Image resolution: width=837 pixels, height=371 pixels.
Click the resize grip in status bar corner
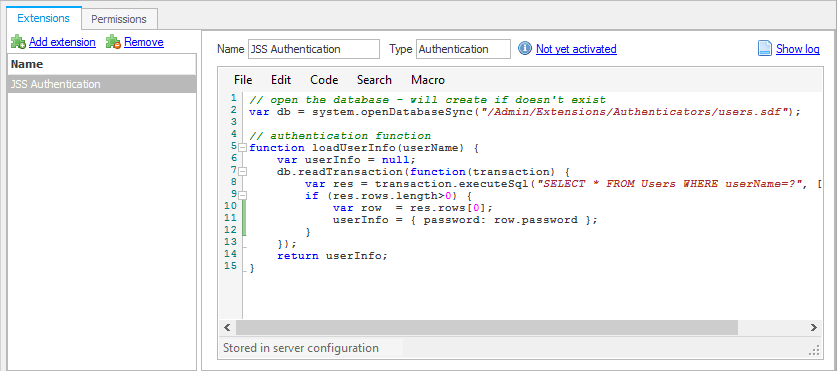814,350
